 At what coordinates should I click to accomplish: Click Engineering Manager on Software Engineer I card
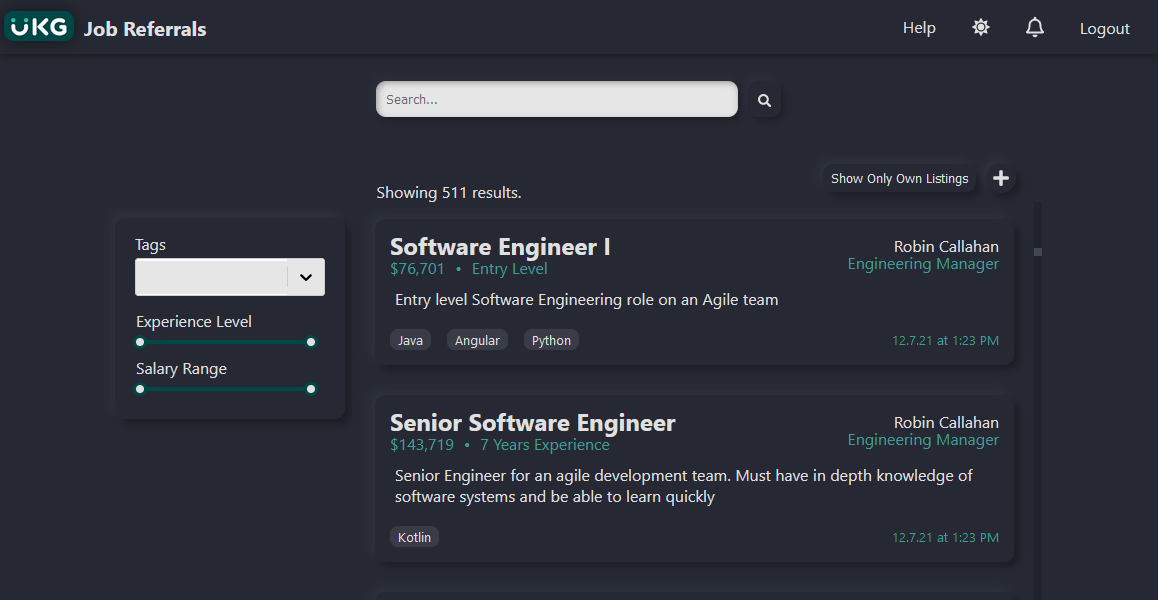coord(923,264)
